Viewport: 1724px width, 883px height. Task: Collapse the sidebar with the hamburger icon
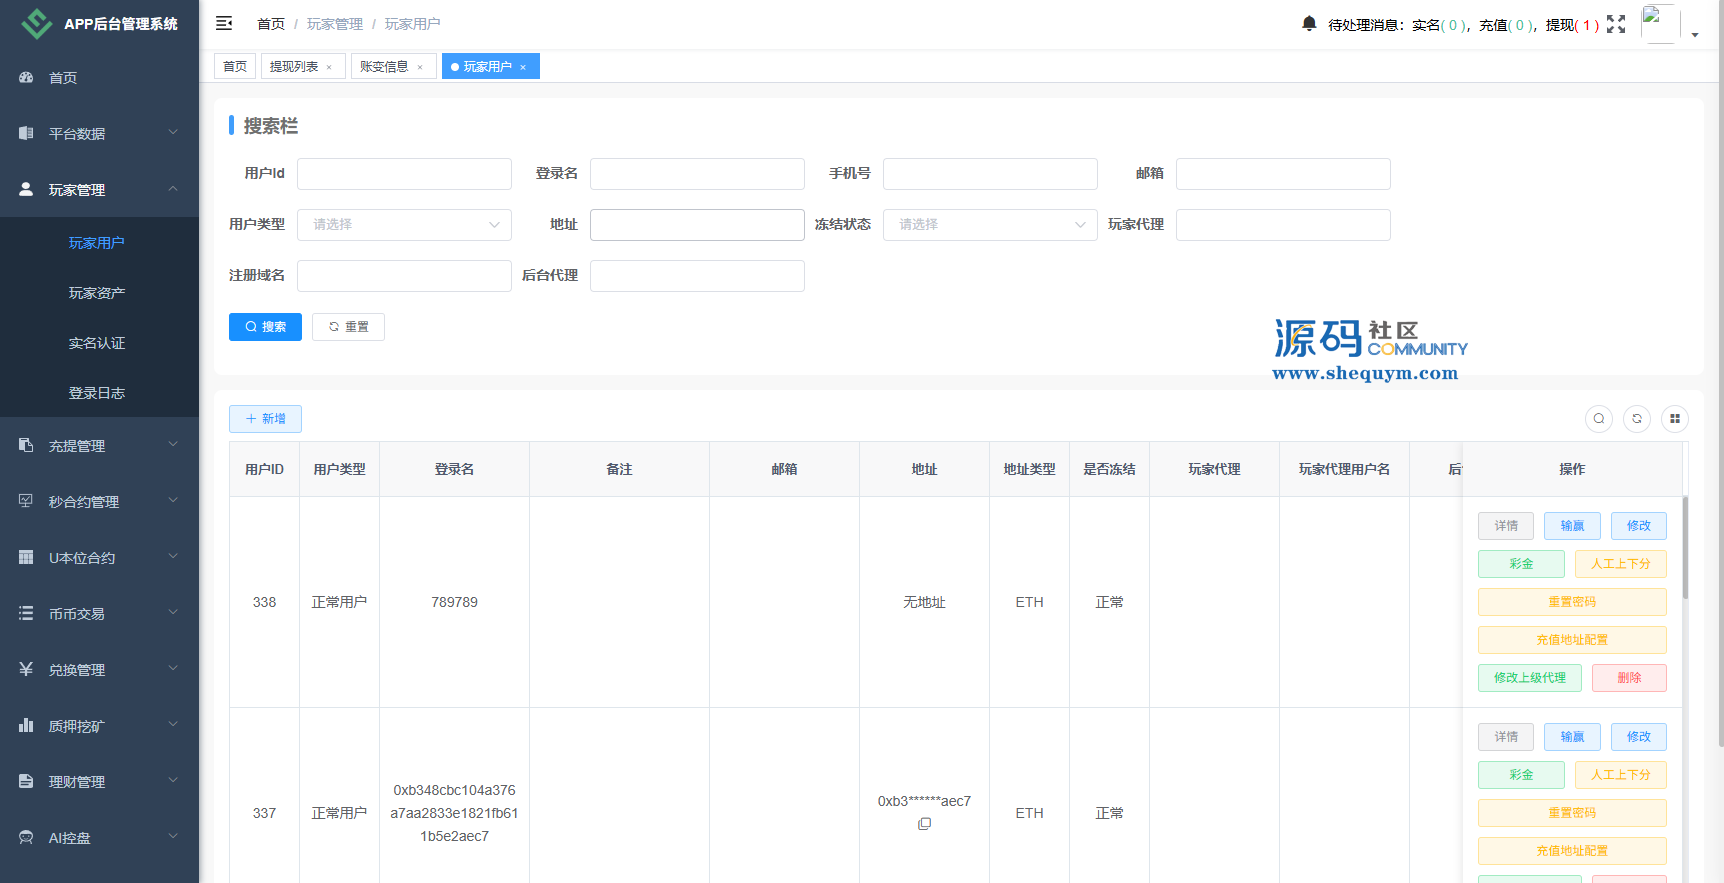[224, 23]
